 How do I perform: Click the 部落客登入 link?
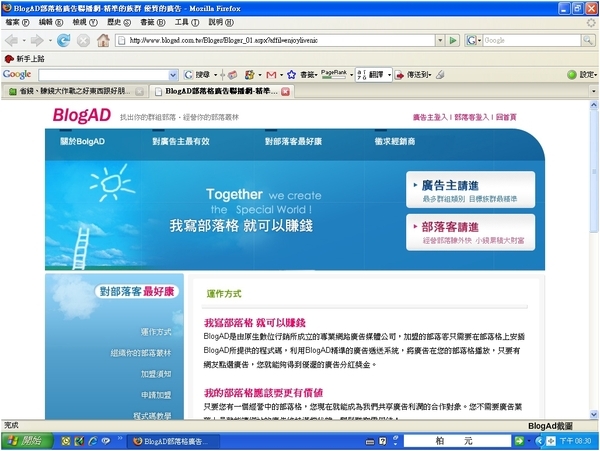click(x=471, y=117)
